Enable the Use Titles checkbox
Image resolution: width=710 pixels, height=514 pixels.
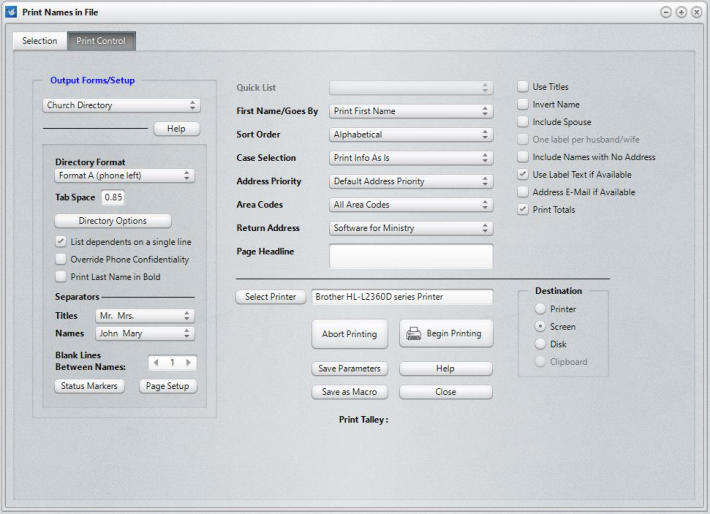coord(523,87)
